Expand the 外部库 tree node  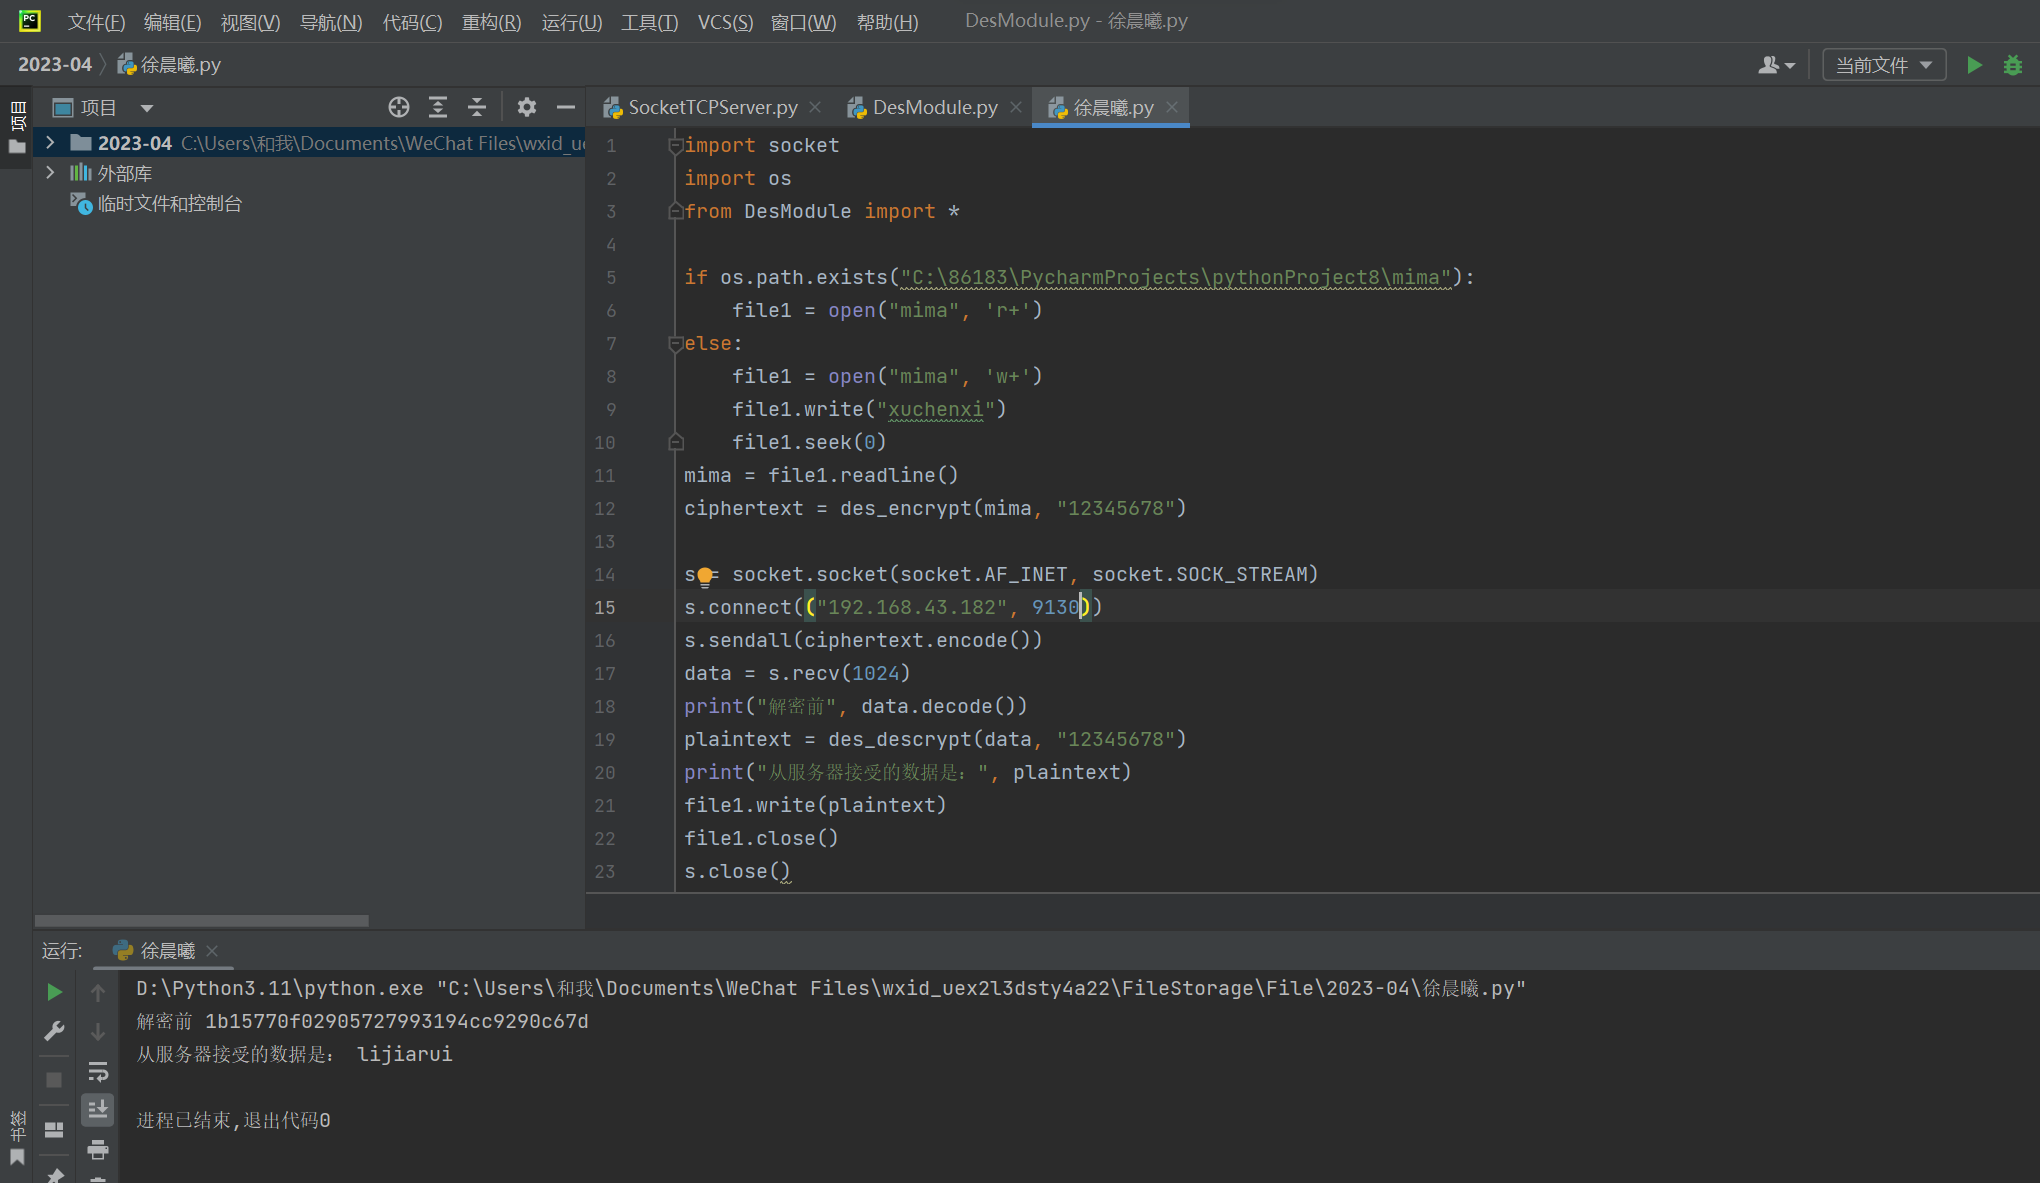[50, 173]
